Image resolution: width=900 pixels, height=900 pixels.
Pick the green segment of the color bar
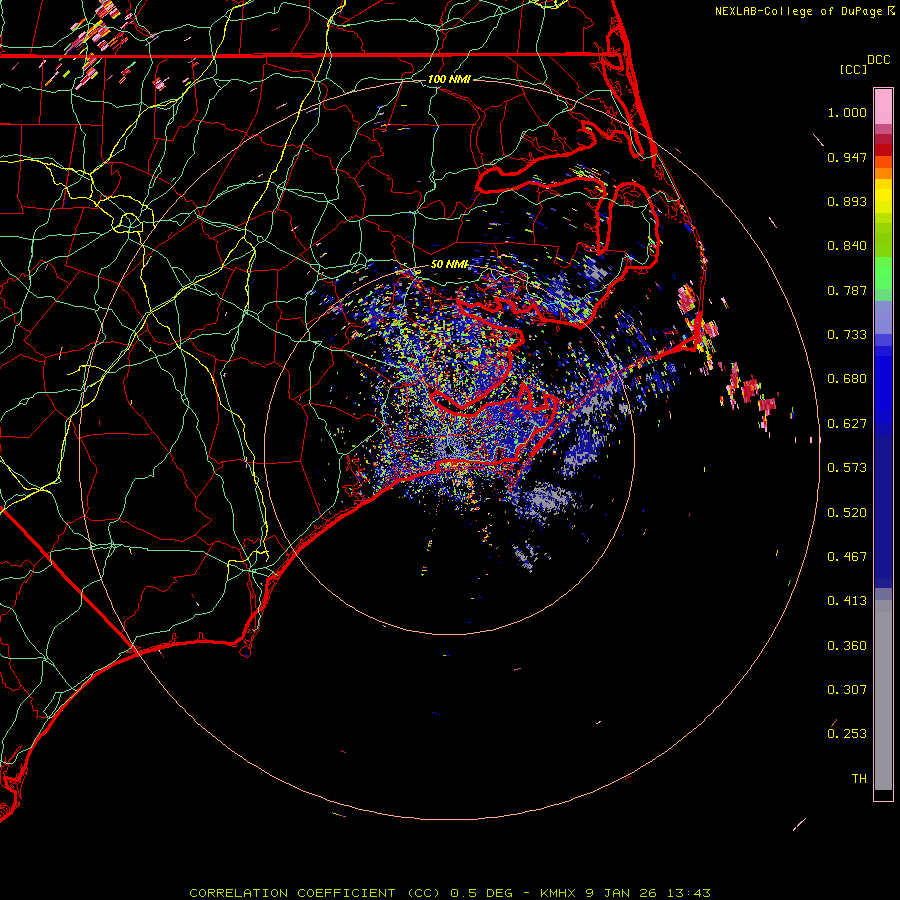tap(883, 272)
